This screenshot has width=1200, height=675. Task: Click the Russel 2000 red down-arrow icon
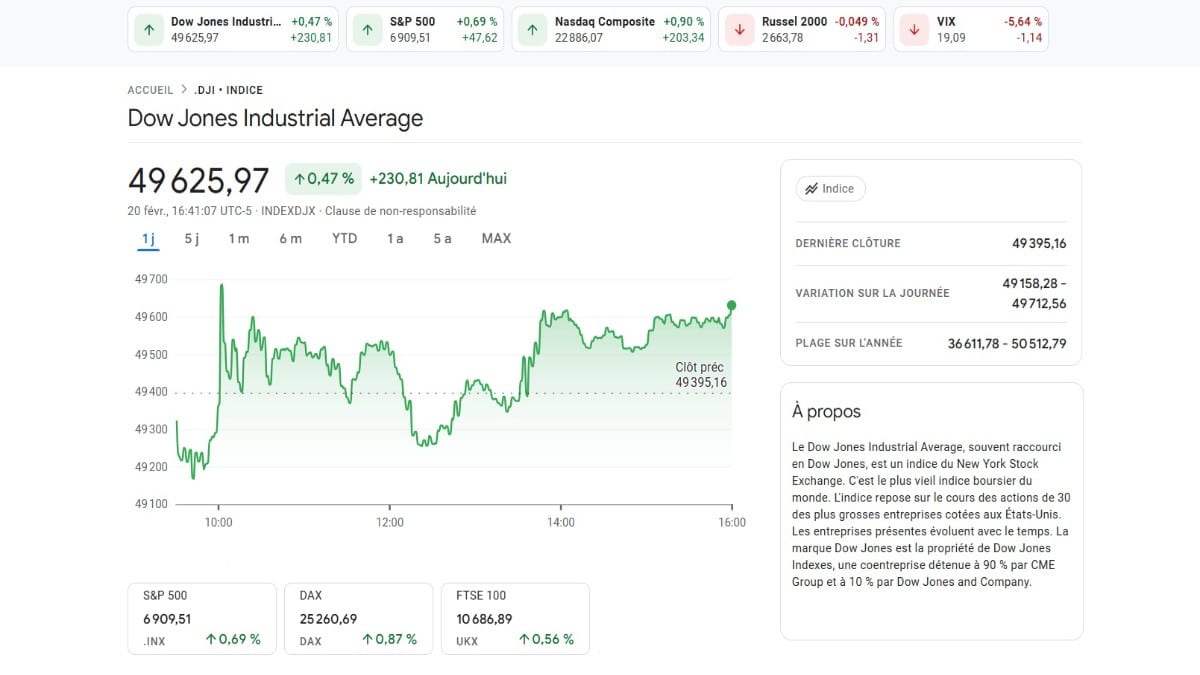739,30
